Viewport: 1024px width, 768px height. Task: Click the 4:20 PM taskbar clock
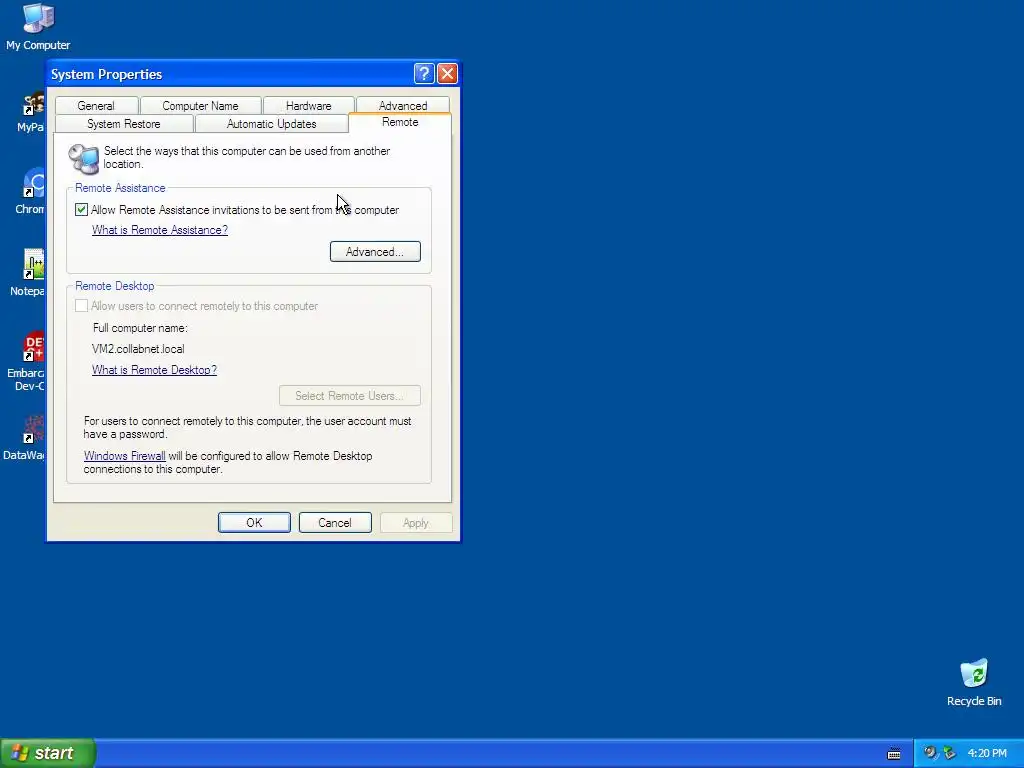click(987, 753)
